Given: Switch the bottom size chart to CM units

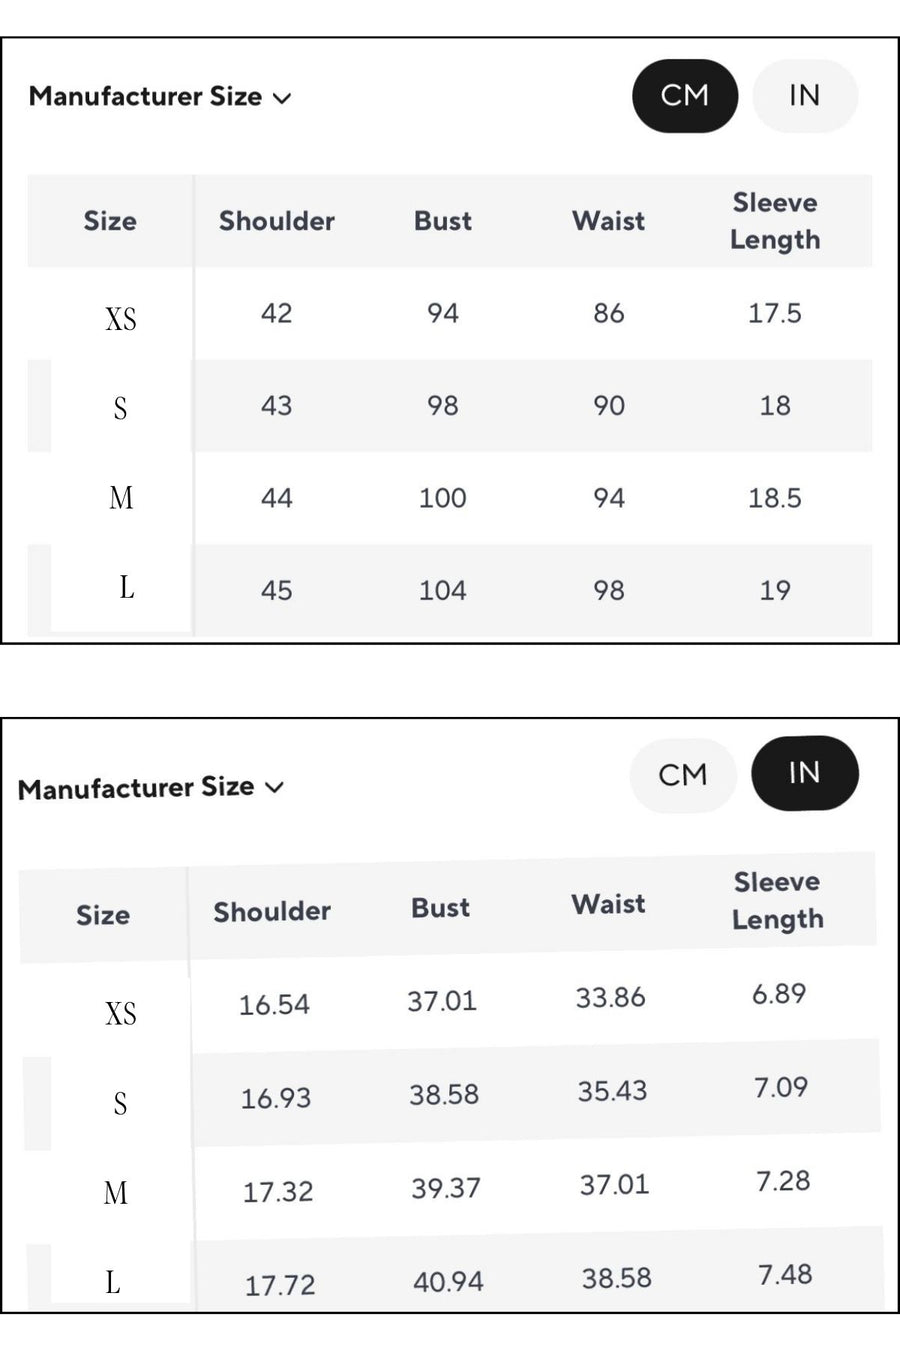Looking at the screenshot, I should click(682, 775).
